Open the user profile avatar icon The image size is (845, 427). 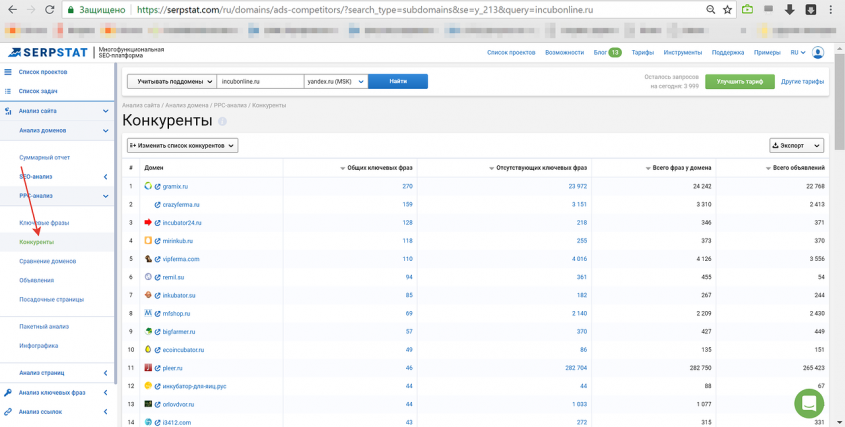pyautogui.click(x=818, y=53)
